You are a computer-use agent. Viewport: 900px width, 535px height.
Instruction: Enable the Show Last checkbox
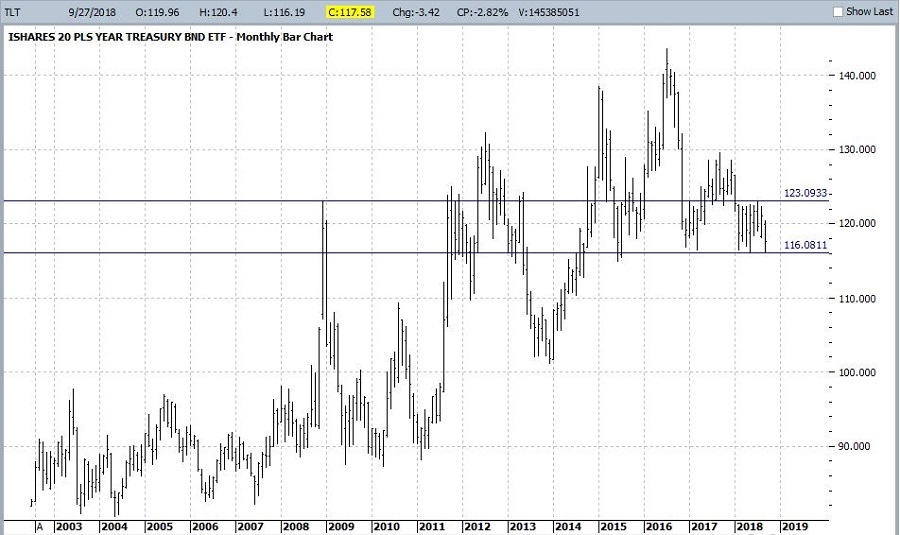pos(837,11)
